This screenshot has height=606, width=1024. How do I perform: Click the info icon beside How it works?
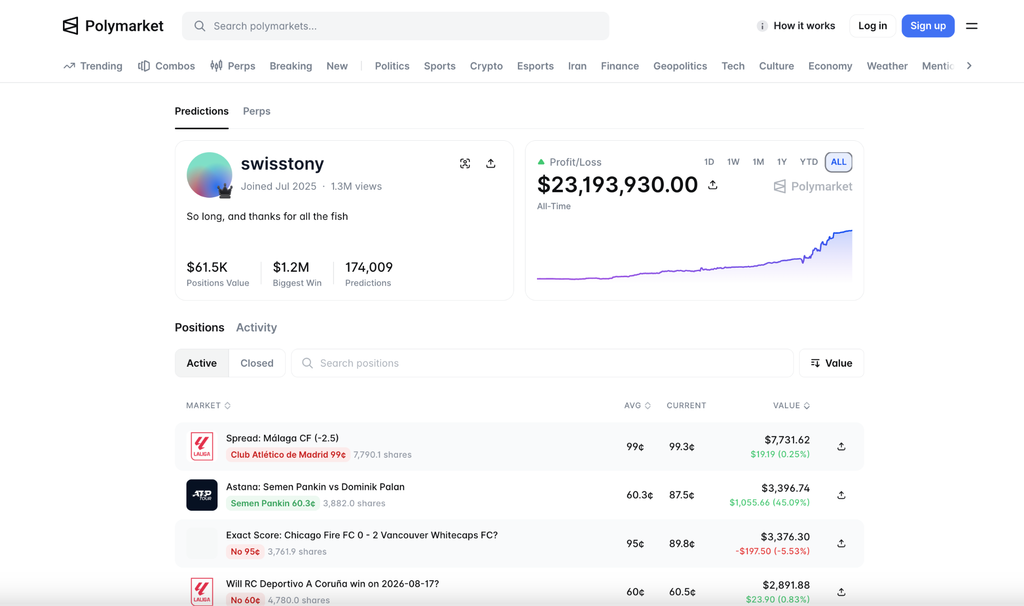[761, 26]
